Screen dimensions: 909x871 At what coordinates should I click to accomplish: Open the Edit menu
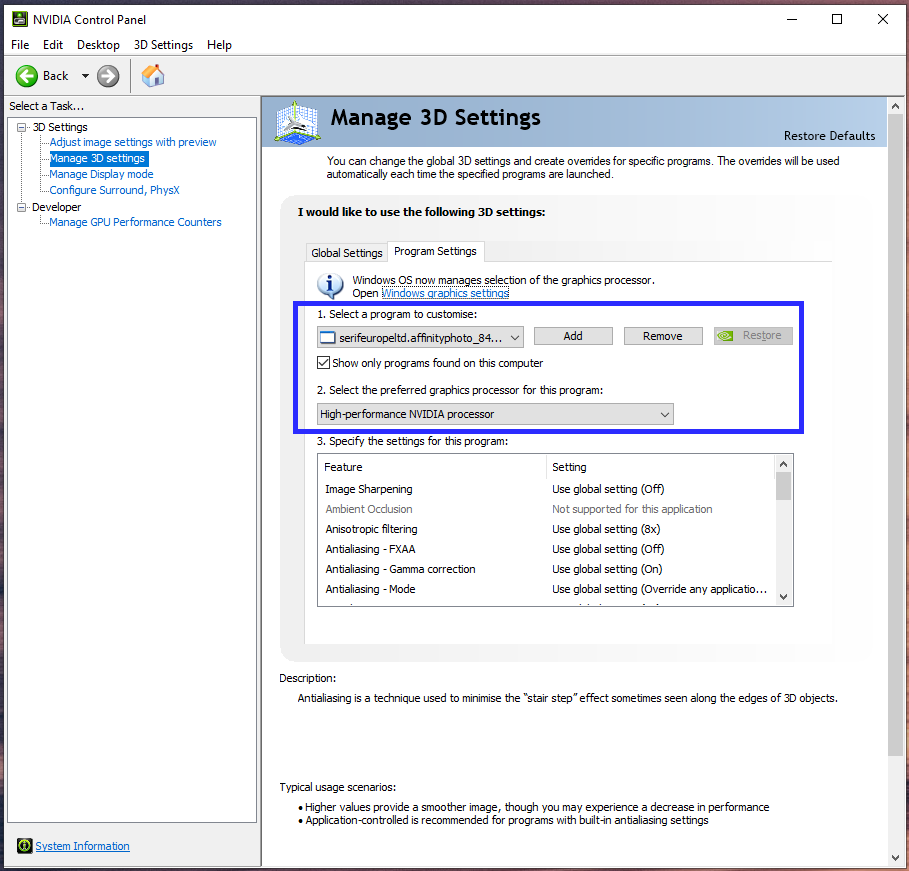coord(53,45)
